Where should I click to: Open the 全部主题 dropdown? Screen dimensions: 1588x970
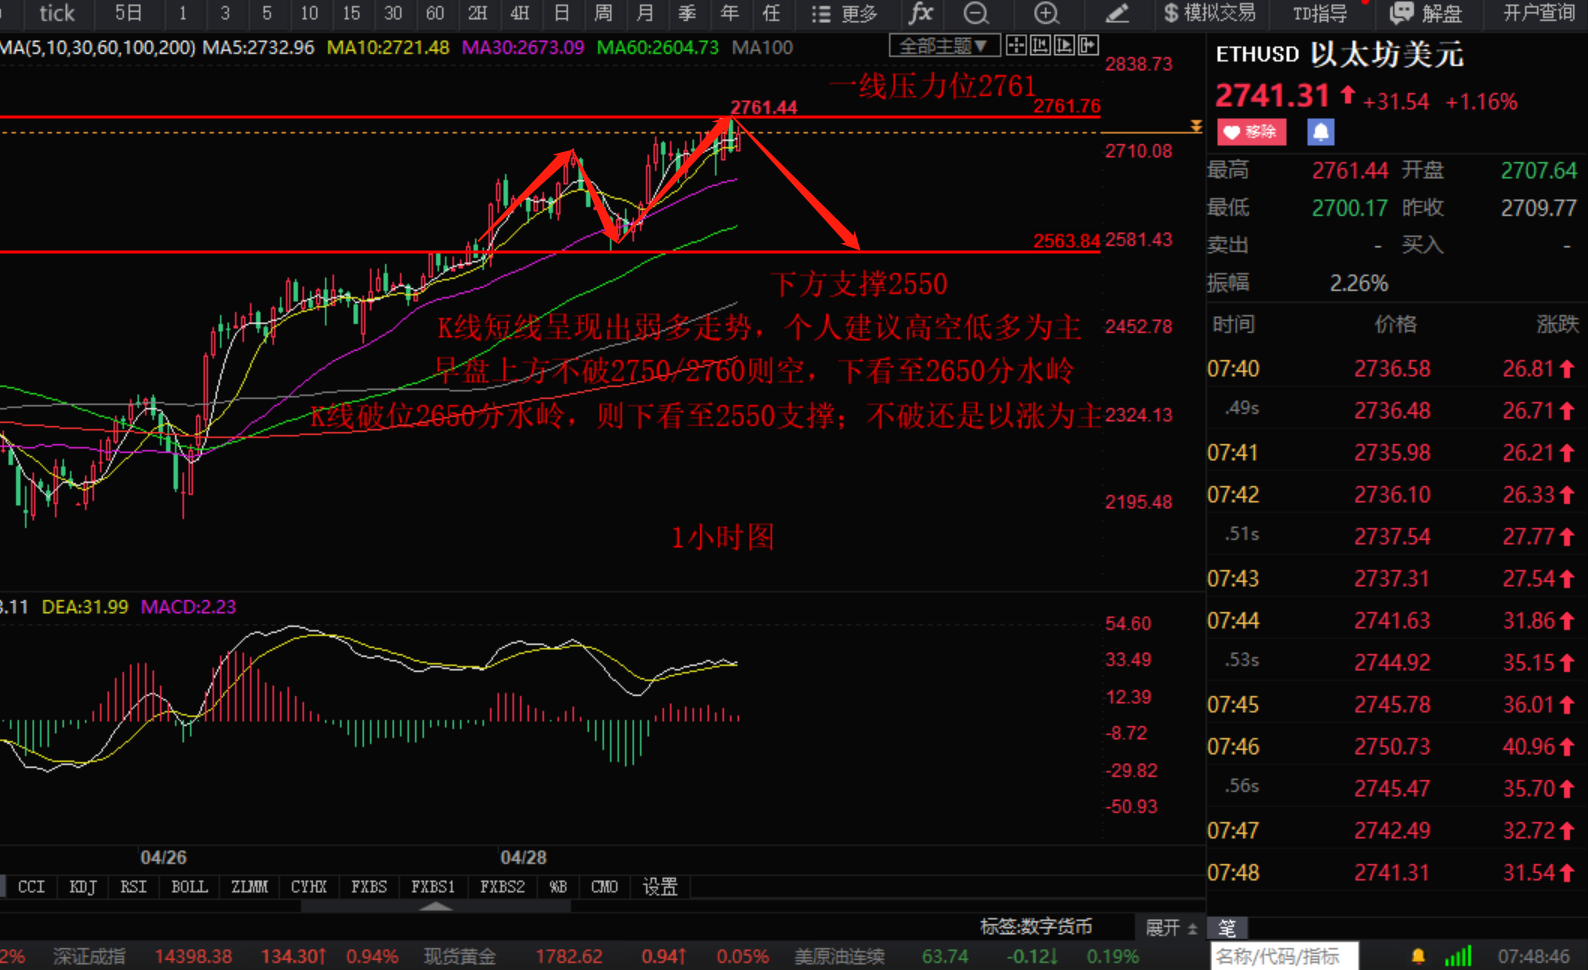click(x=943, y=46)
